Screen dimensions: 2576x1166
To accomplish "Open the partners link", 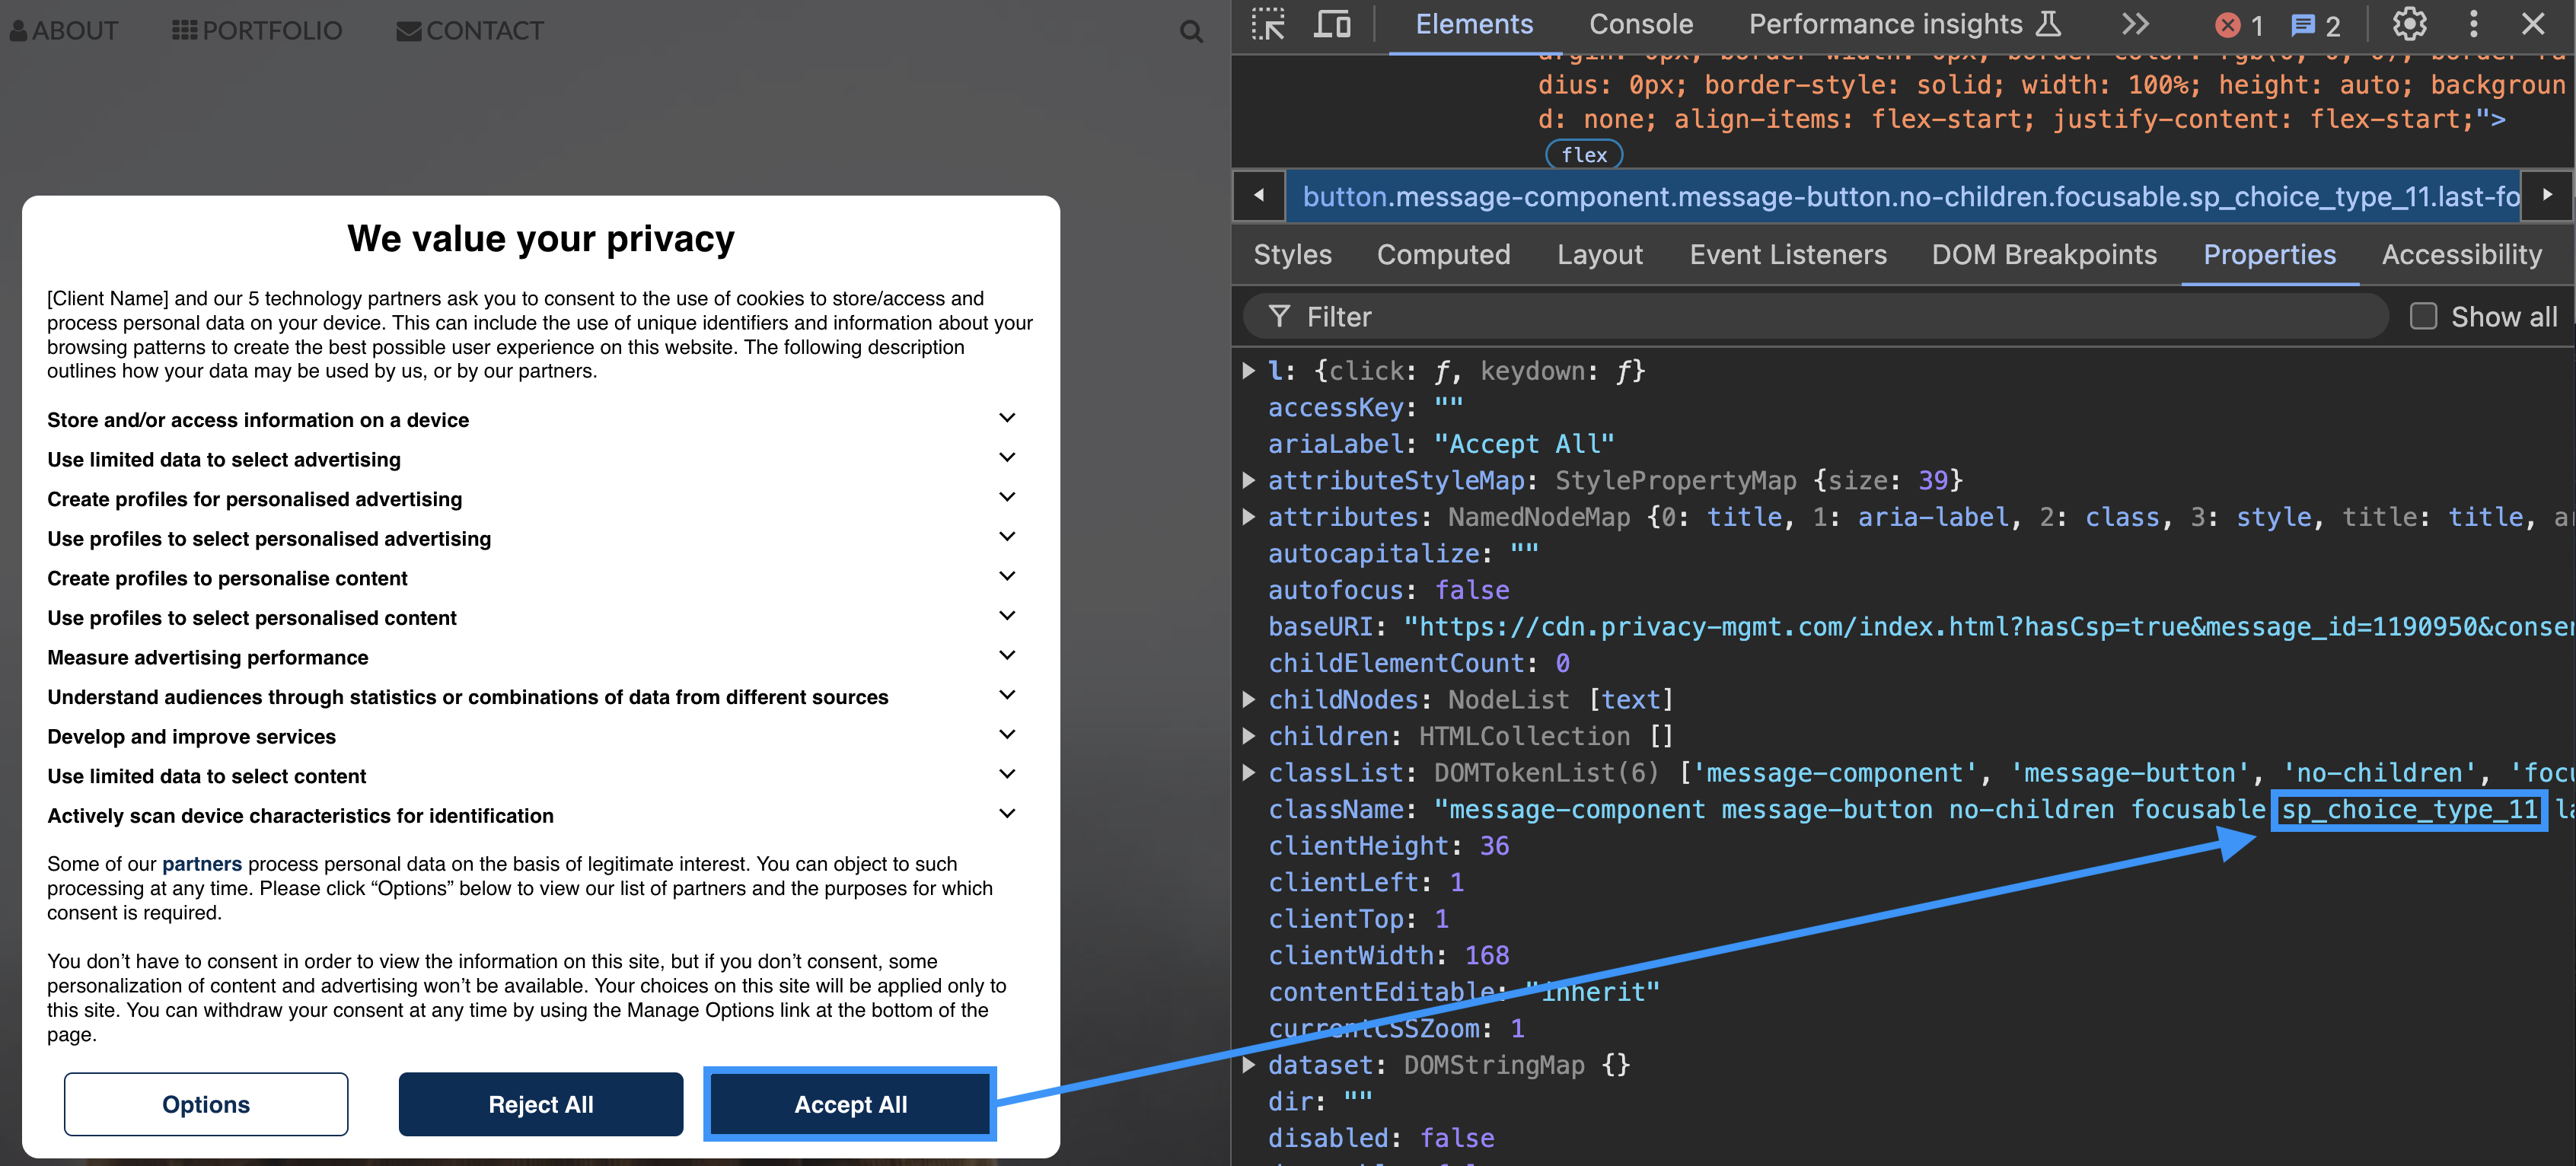I will point(202,863).
